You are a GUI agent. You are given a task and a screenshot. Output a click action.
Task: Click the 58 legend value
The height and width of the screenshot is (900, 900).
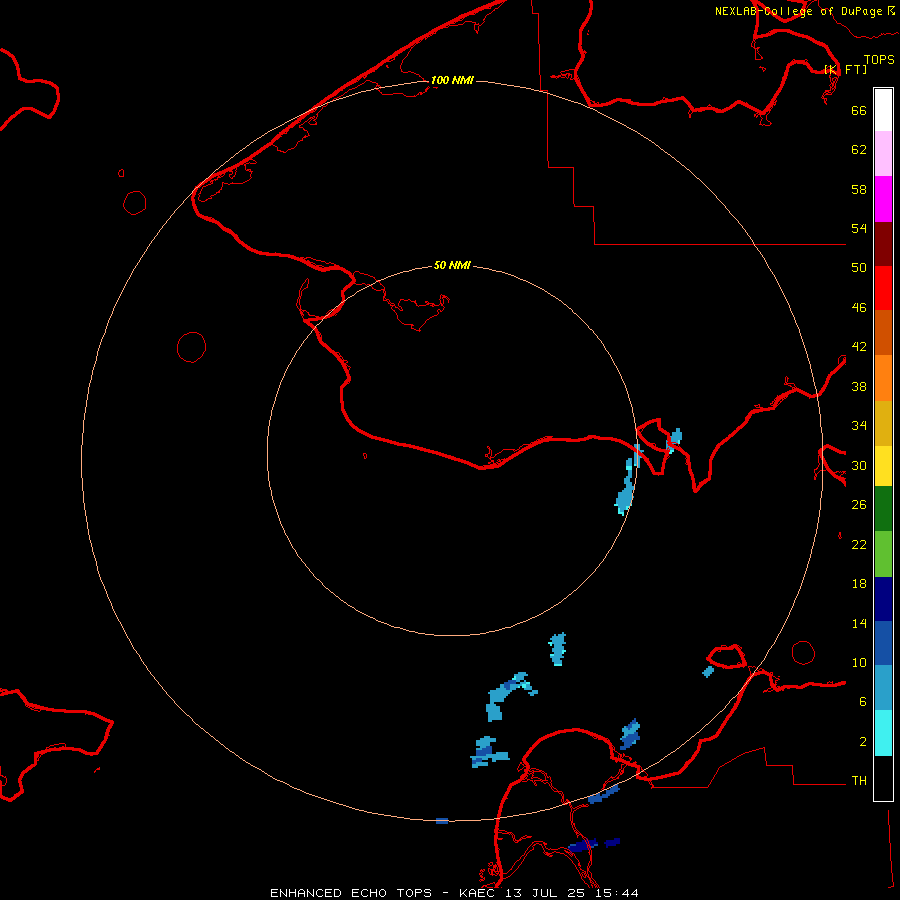tap(859, 189)
